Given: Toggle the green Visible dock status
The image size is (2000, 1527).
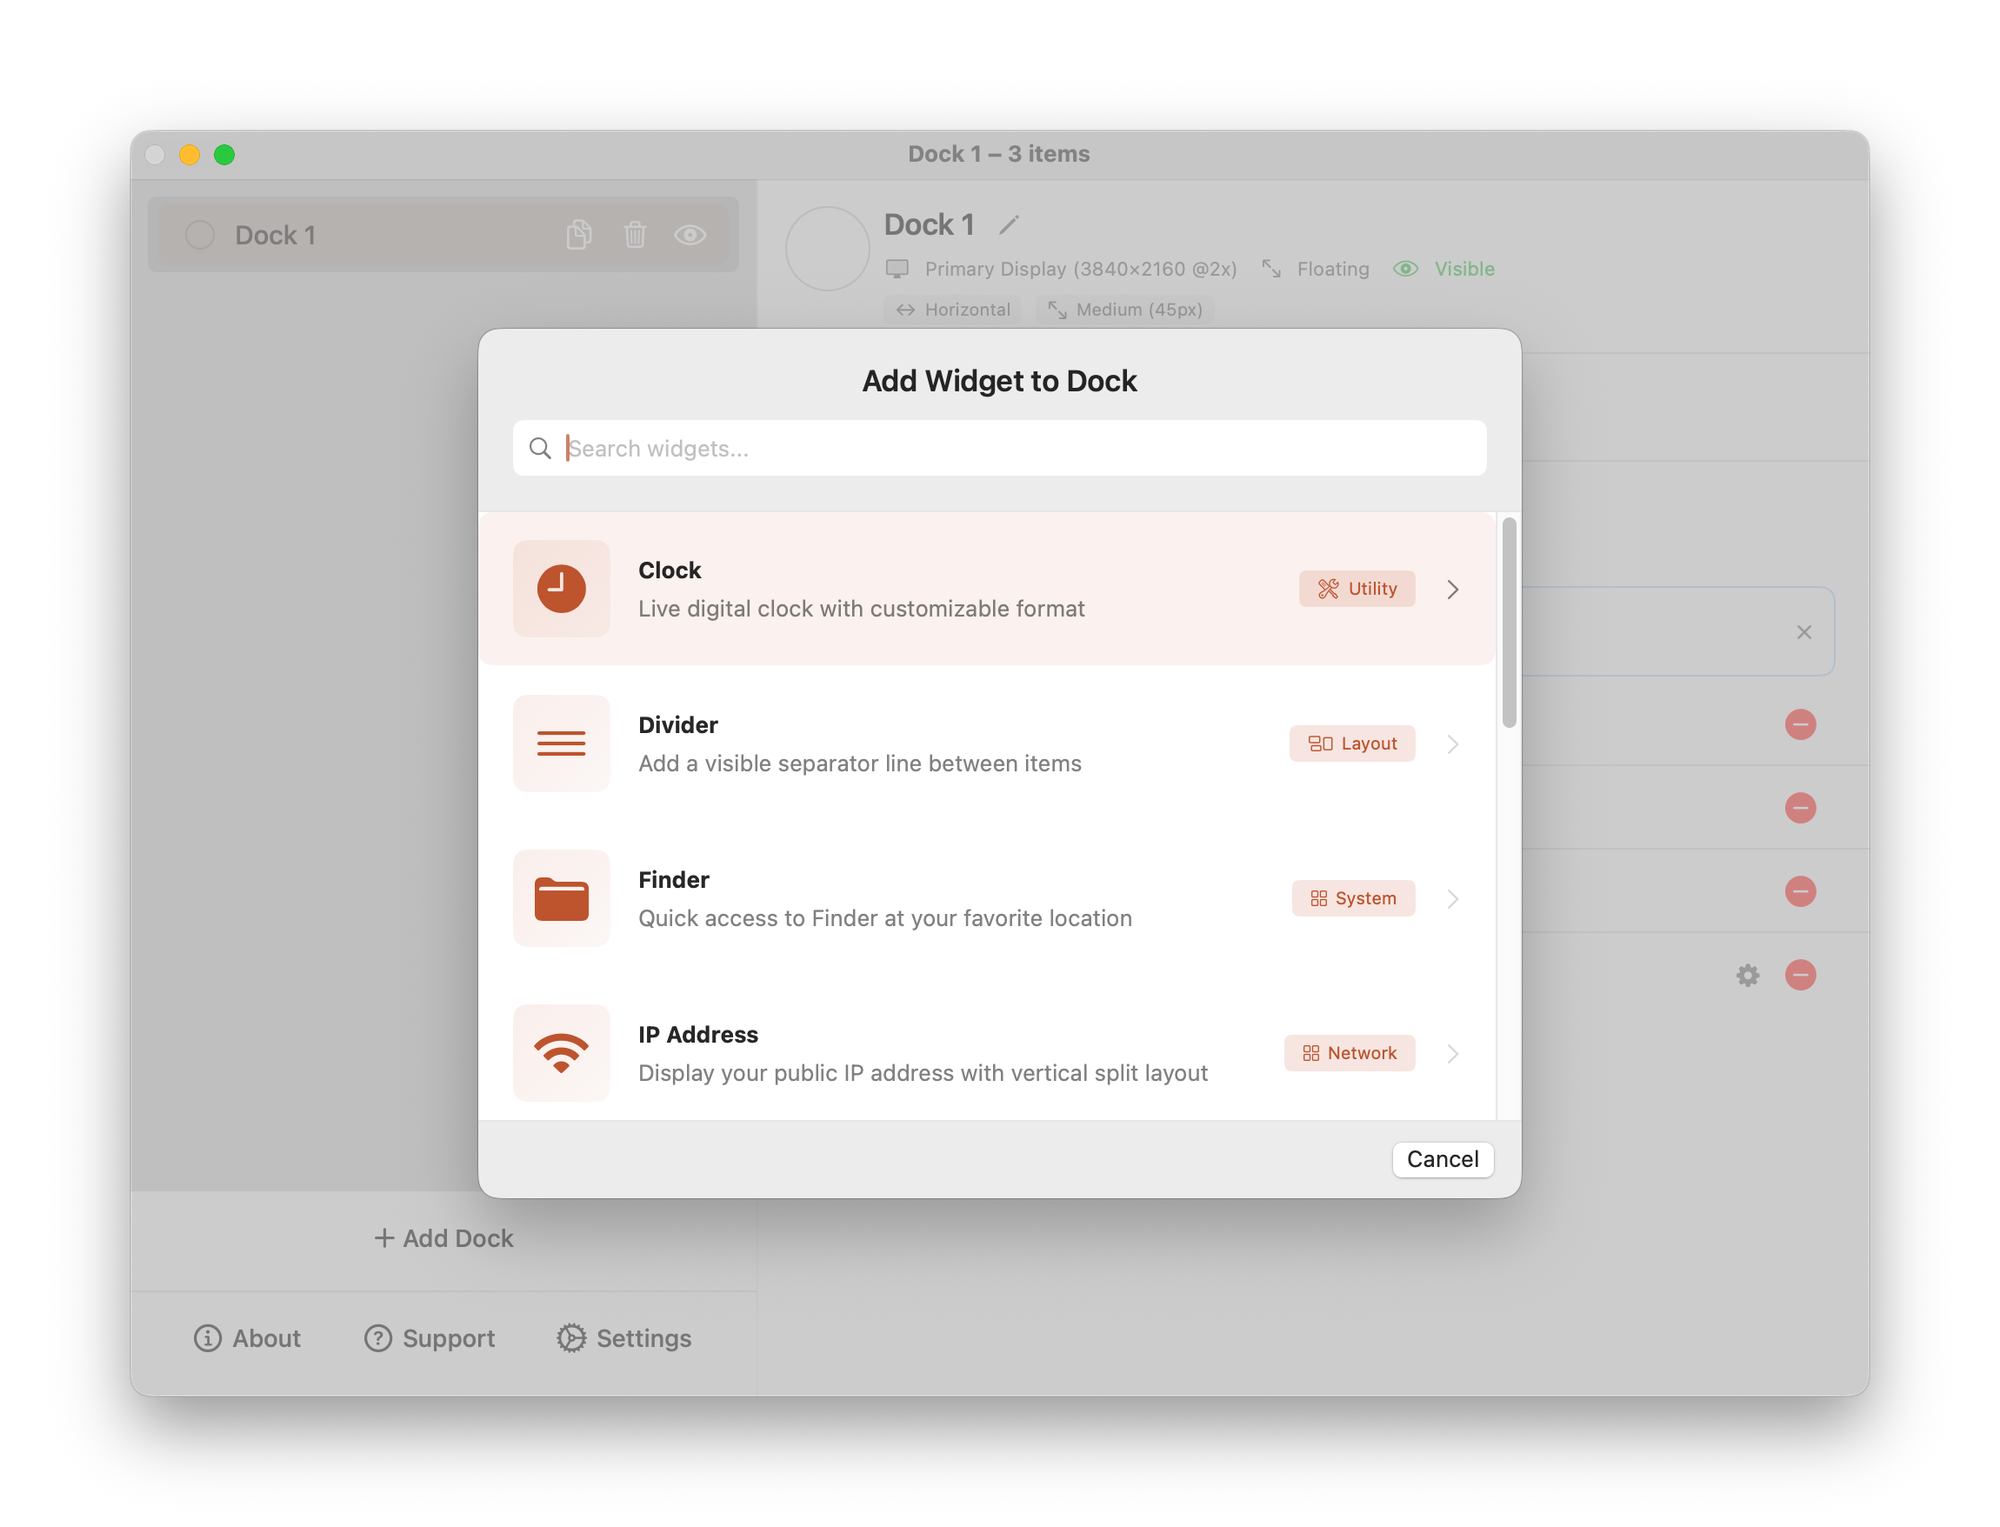Looking at the screenshot, I should point(1444,269).
